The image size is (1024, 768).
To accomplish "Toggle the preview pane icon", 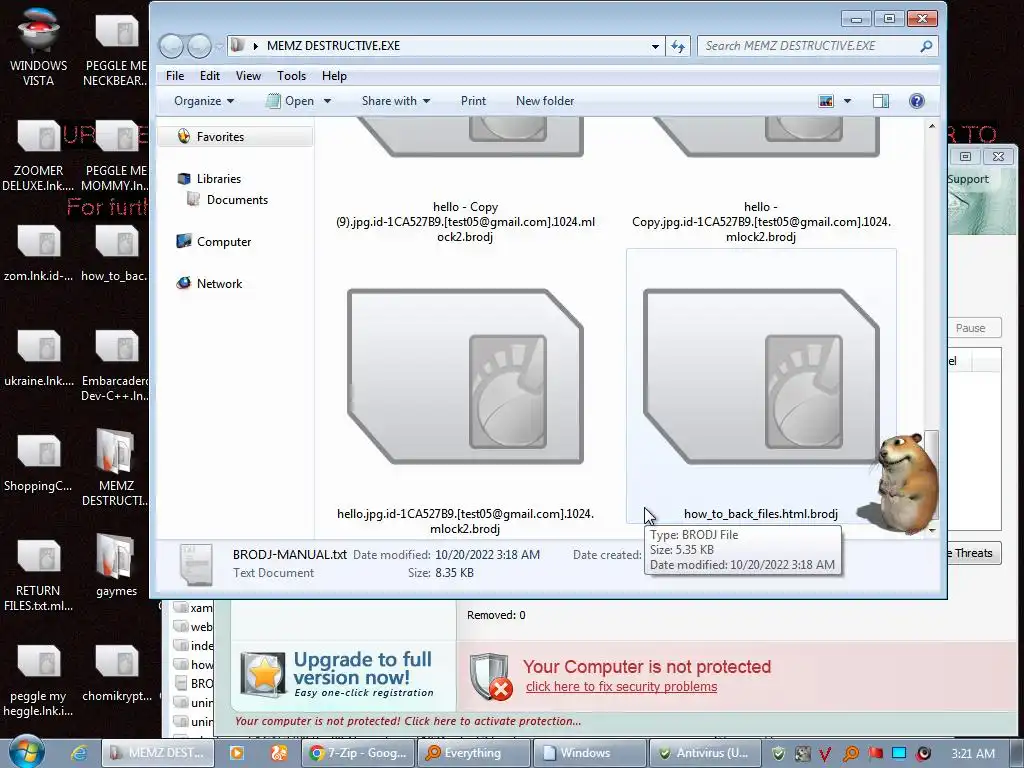I will point(881,101).
